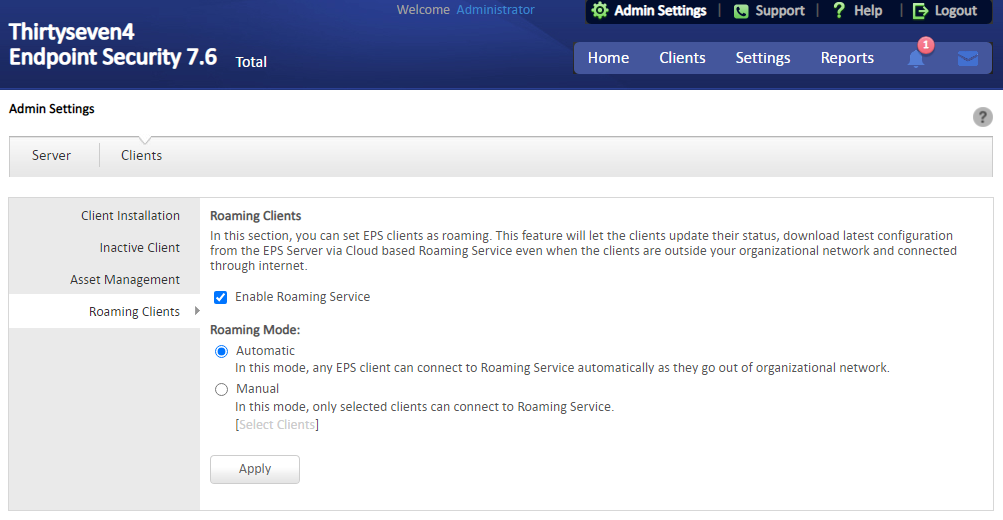Click the Admin Settings gear icon

point(599,11)
